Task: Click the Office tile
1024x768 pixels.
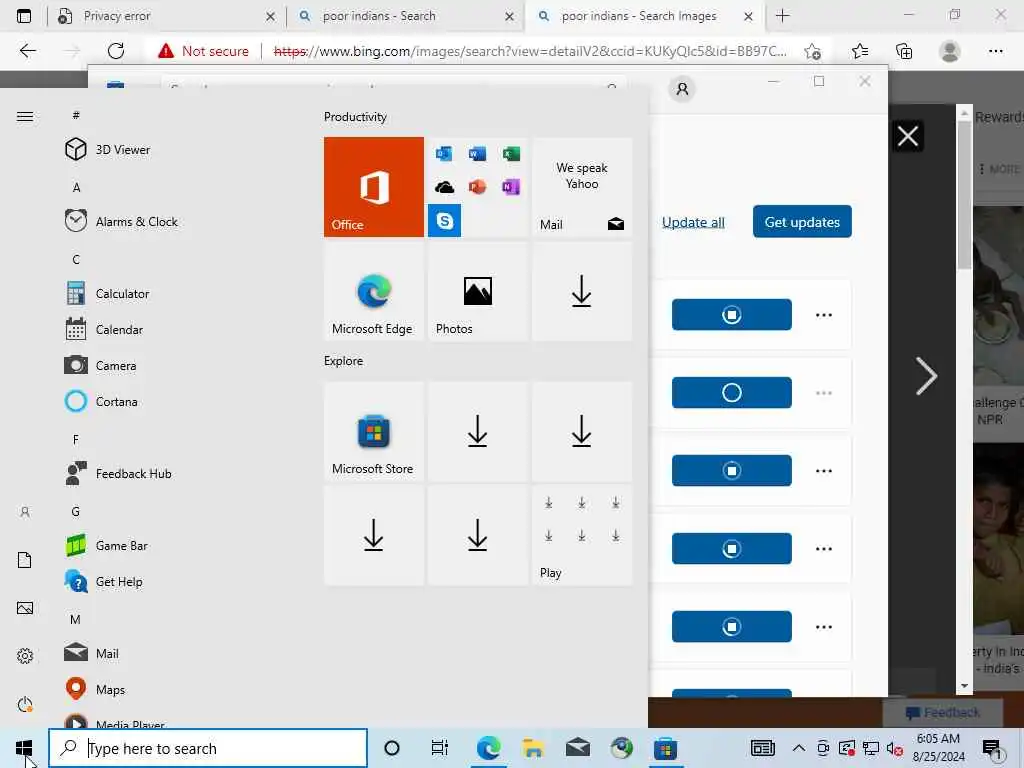Action: 374,187
